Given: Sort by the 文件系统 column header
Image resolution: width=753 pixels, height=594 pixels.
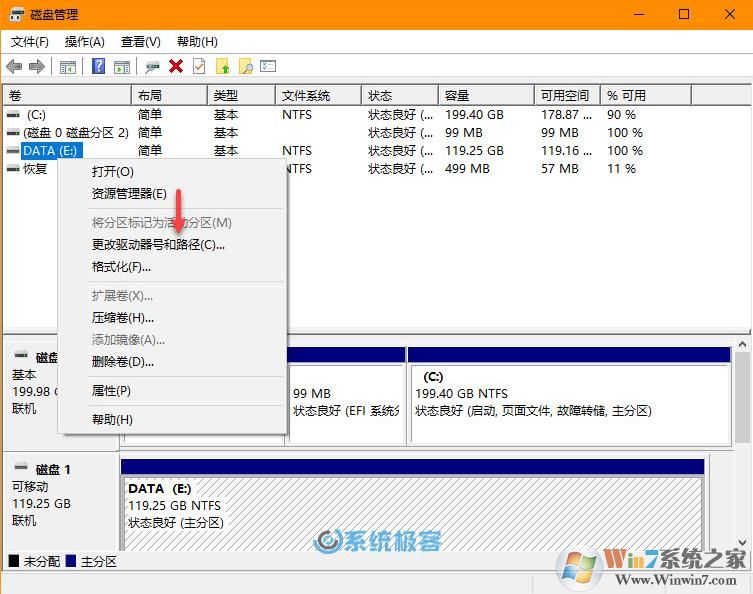Looking at the screenshot, I should tap(306, 95).
